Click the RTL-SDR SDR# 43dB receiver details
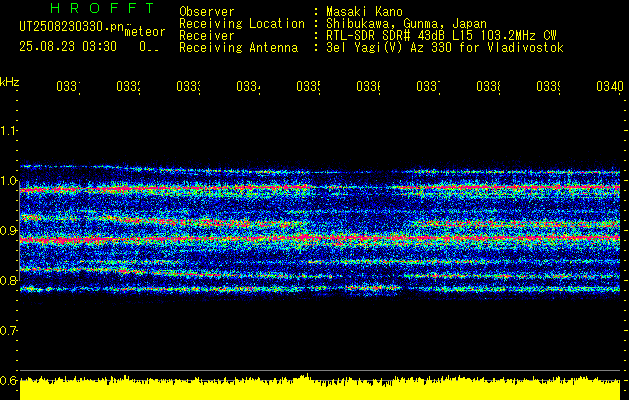Image resolution: width=629 pixels, height=400 pixels. [441, 36]
